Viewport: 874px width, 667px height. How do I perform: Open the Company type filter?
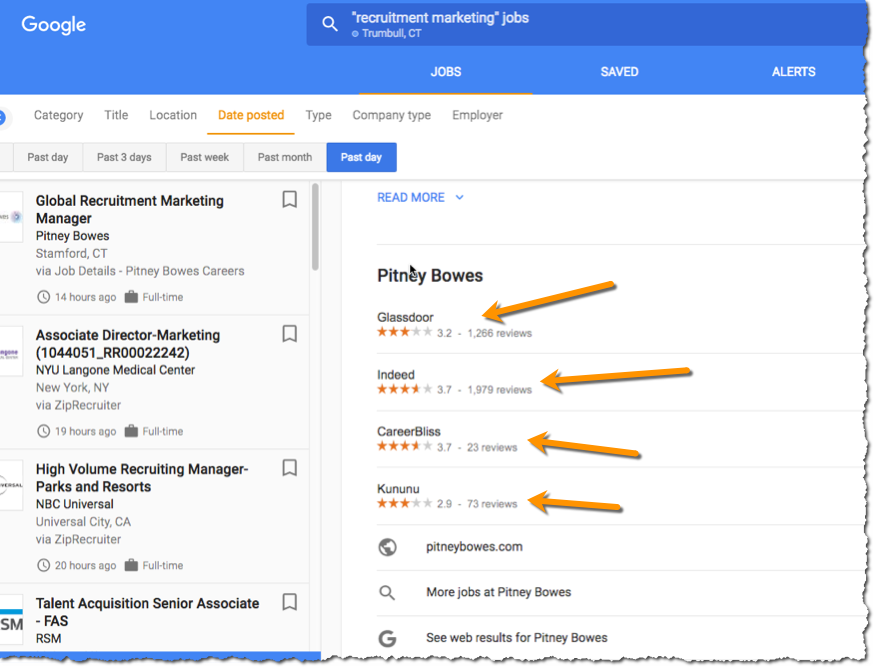[391, 115]
